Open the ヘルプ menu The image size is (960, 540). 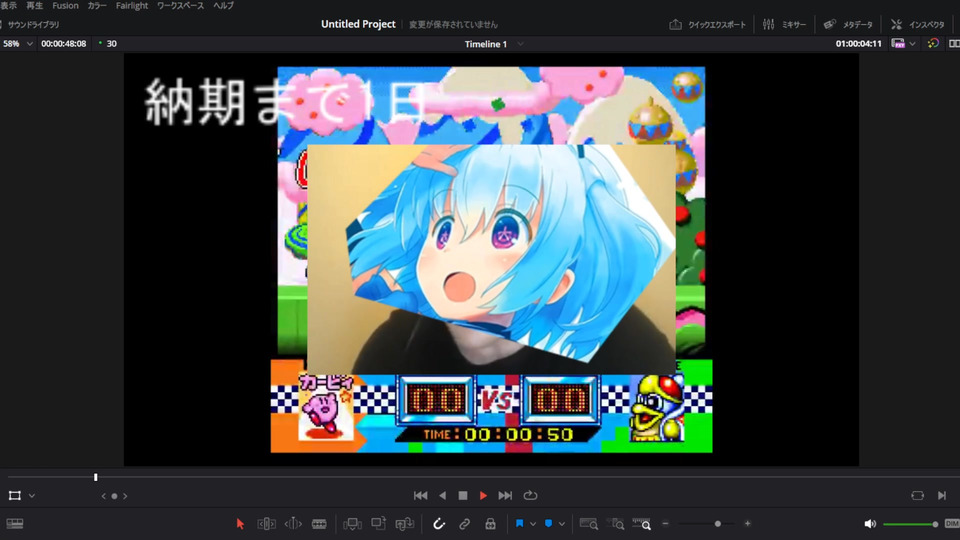tap(223, 6)
